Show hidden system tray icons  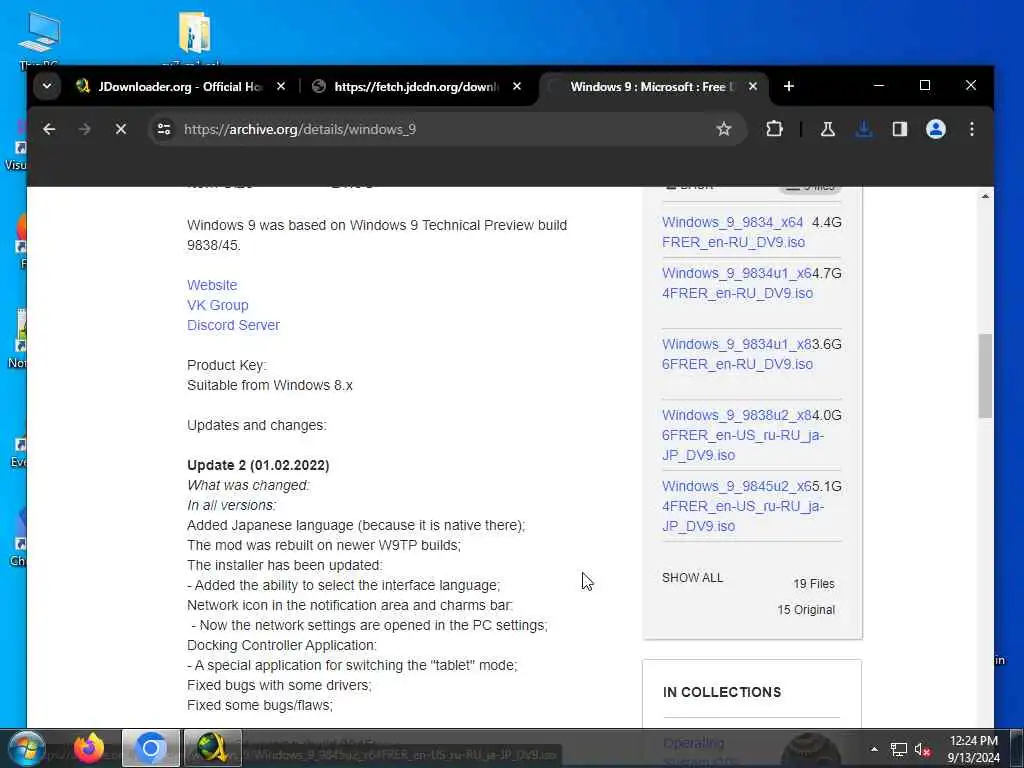[x=874, y=749]
